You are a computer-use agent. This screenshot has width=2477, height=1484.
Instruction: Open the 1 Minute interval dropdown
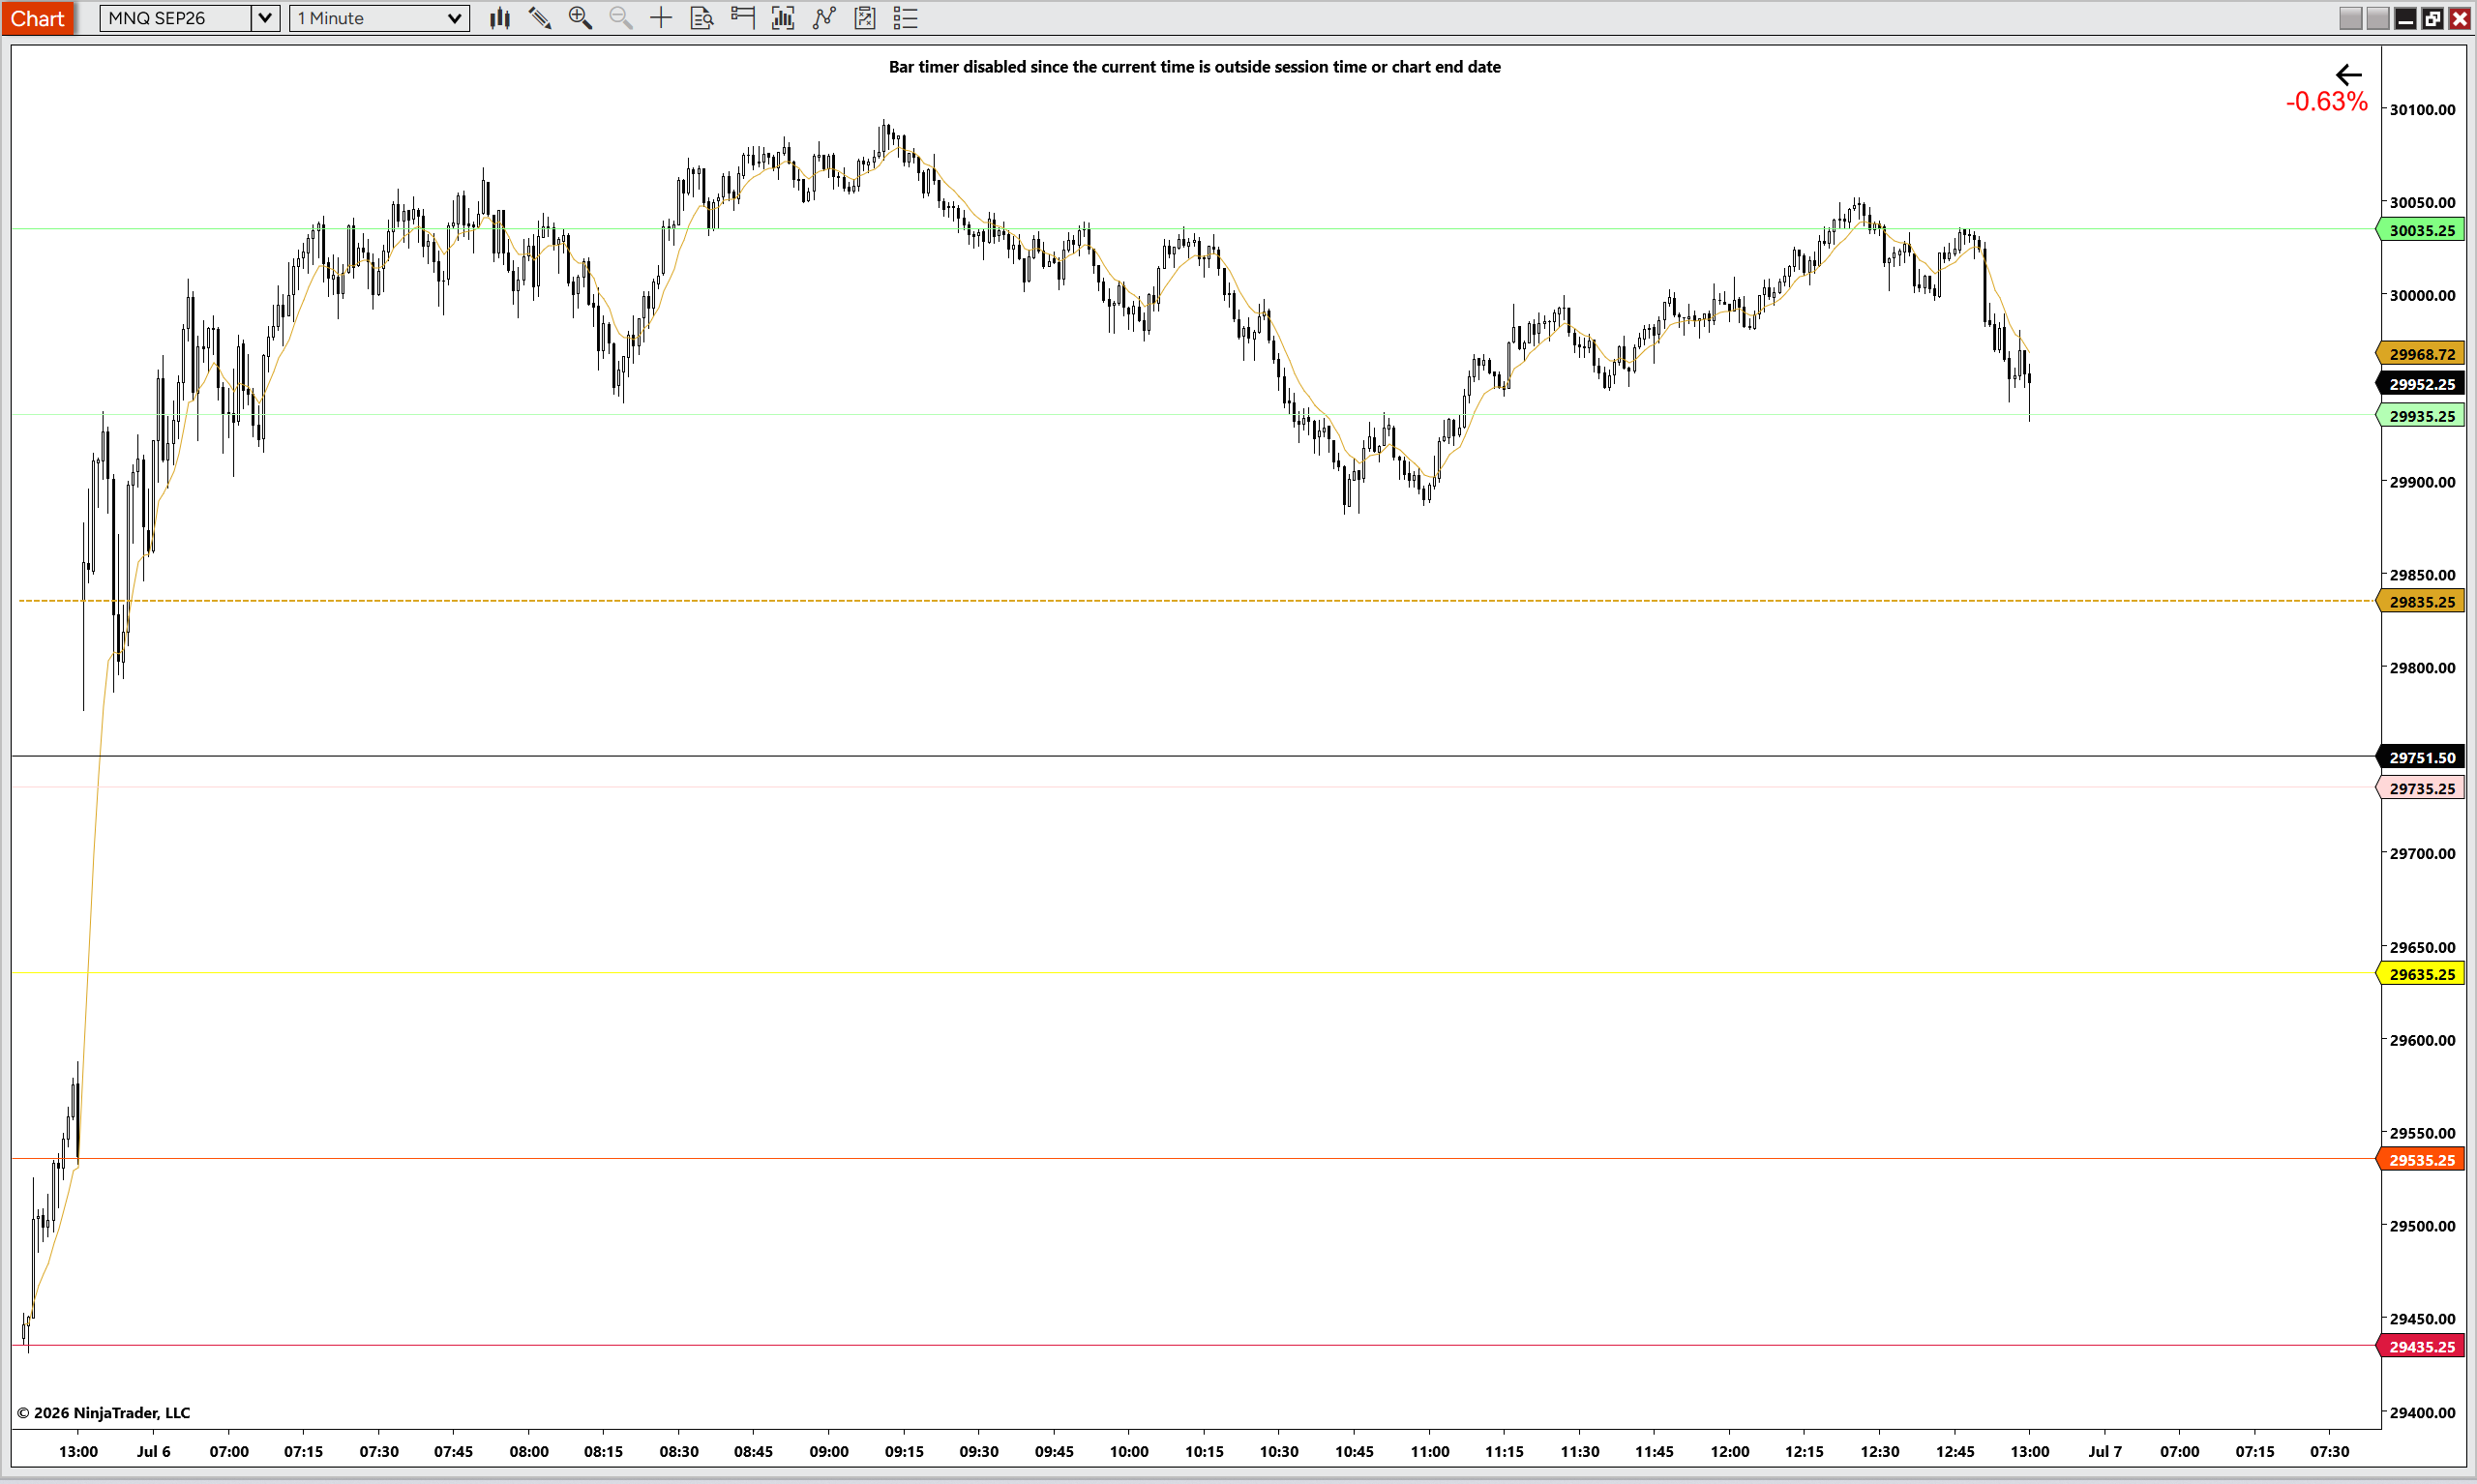380,18
